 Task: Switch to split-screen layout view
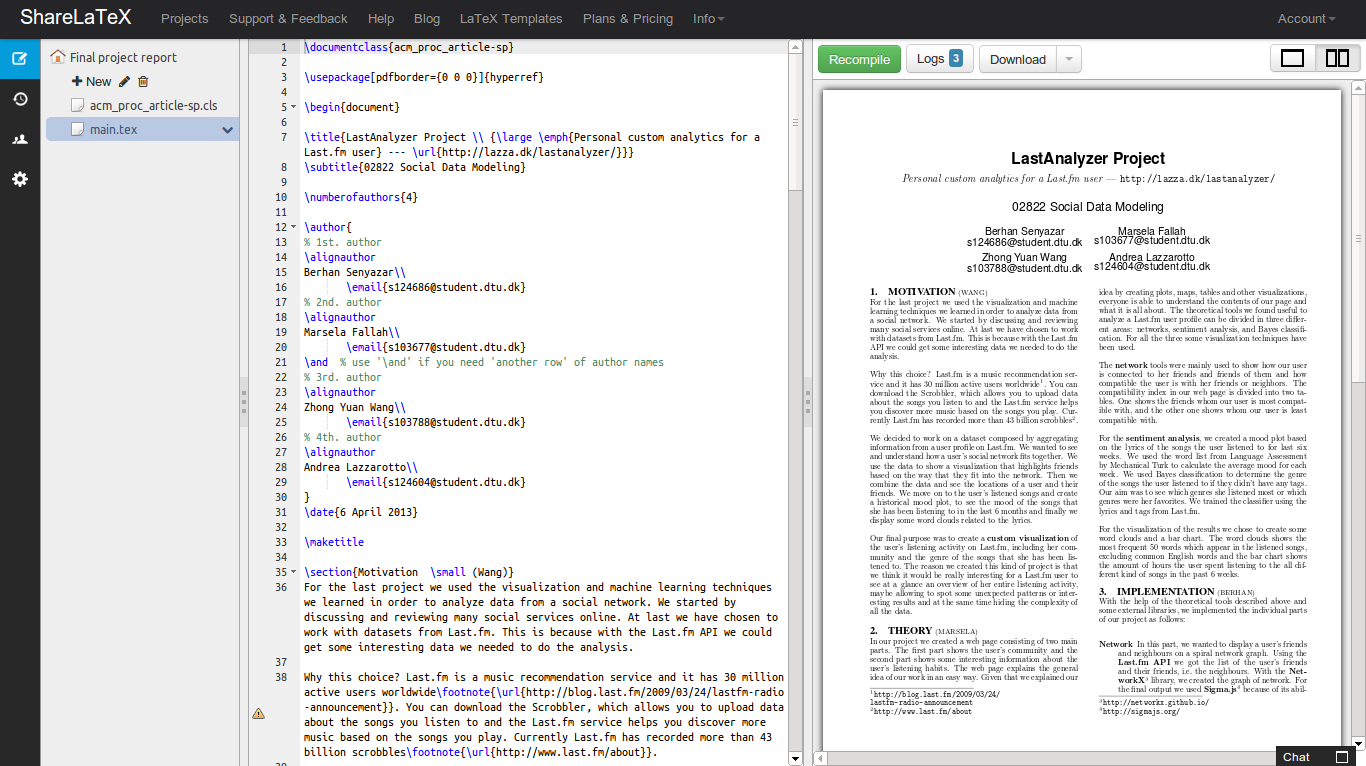pyautogui.click(x=1336, y=59)
